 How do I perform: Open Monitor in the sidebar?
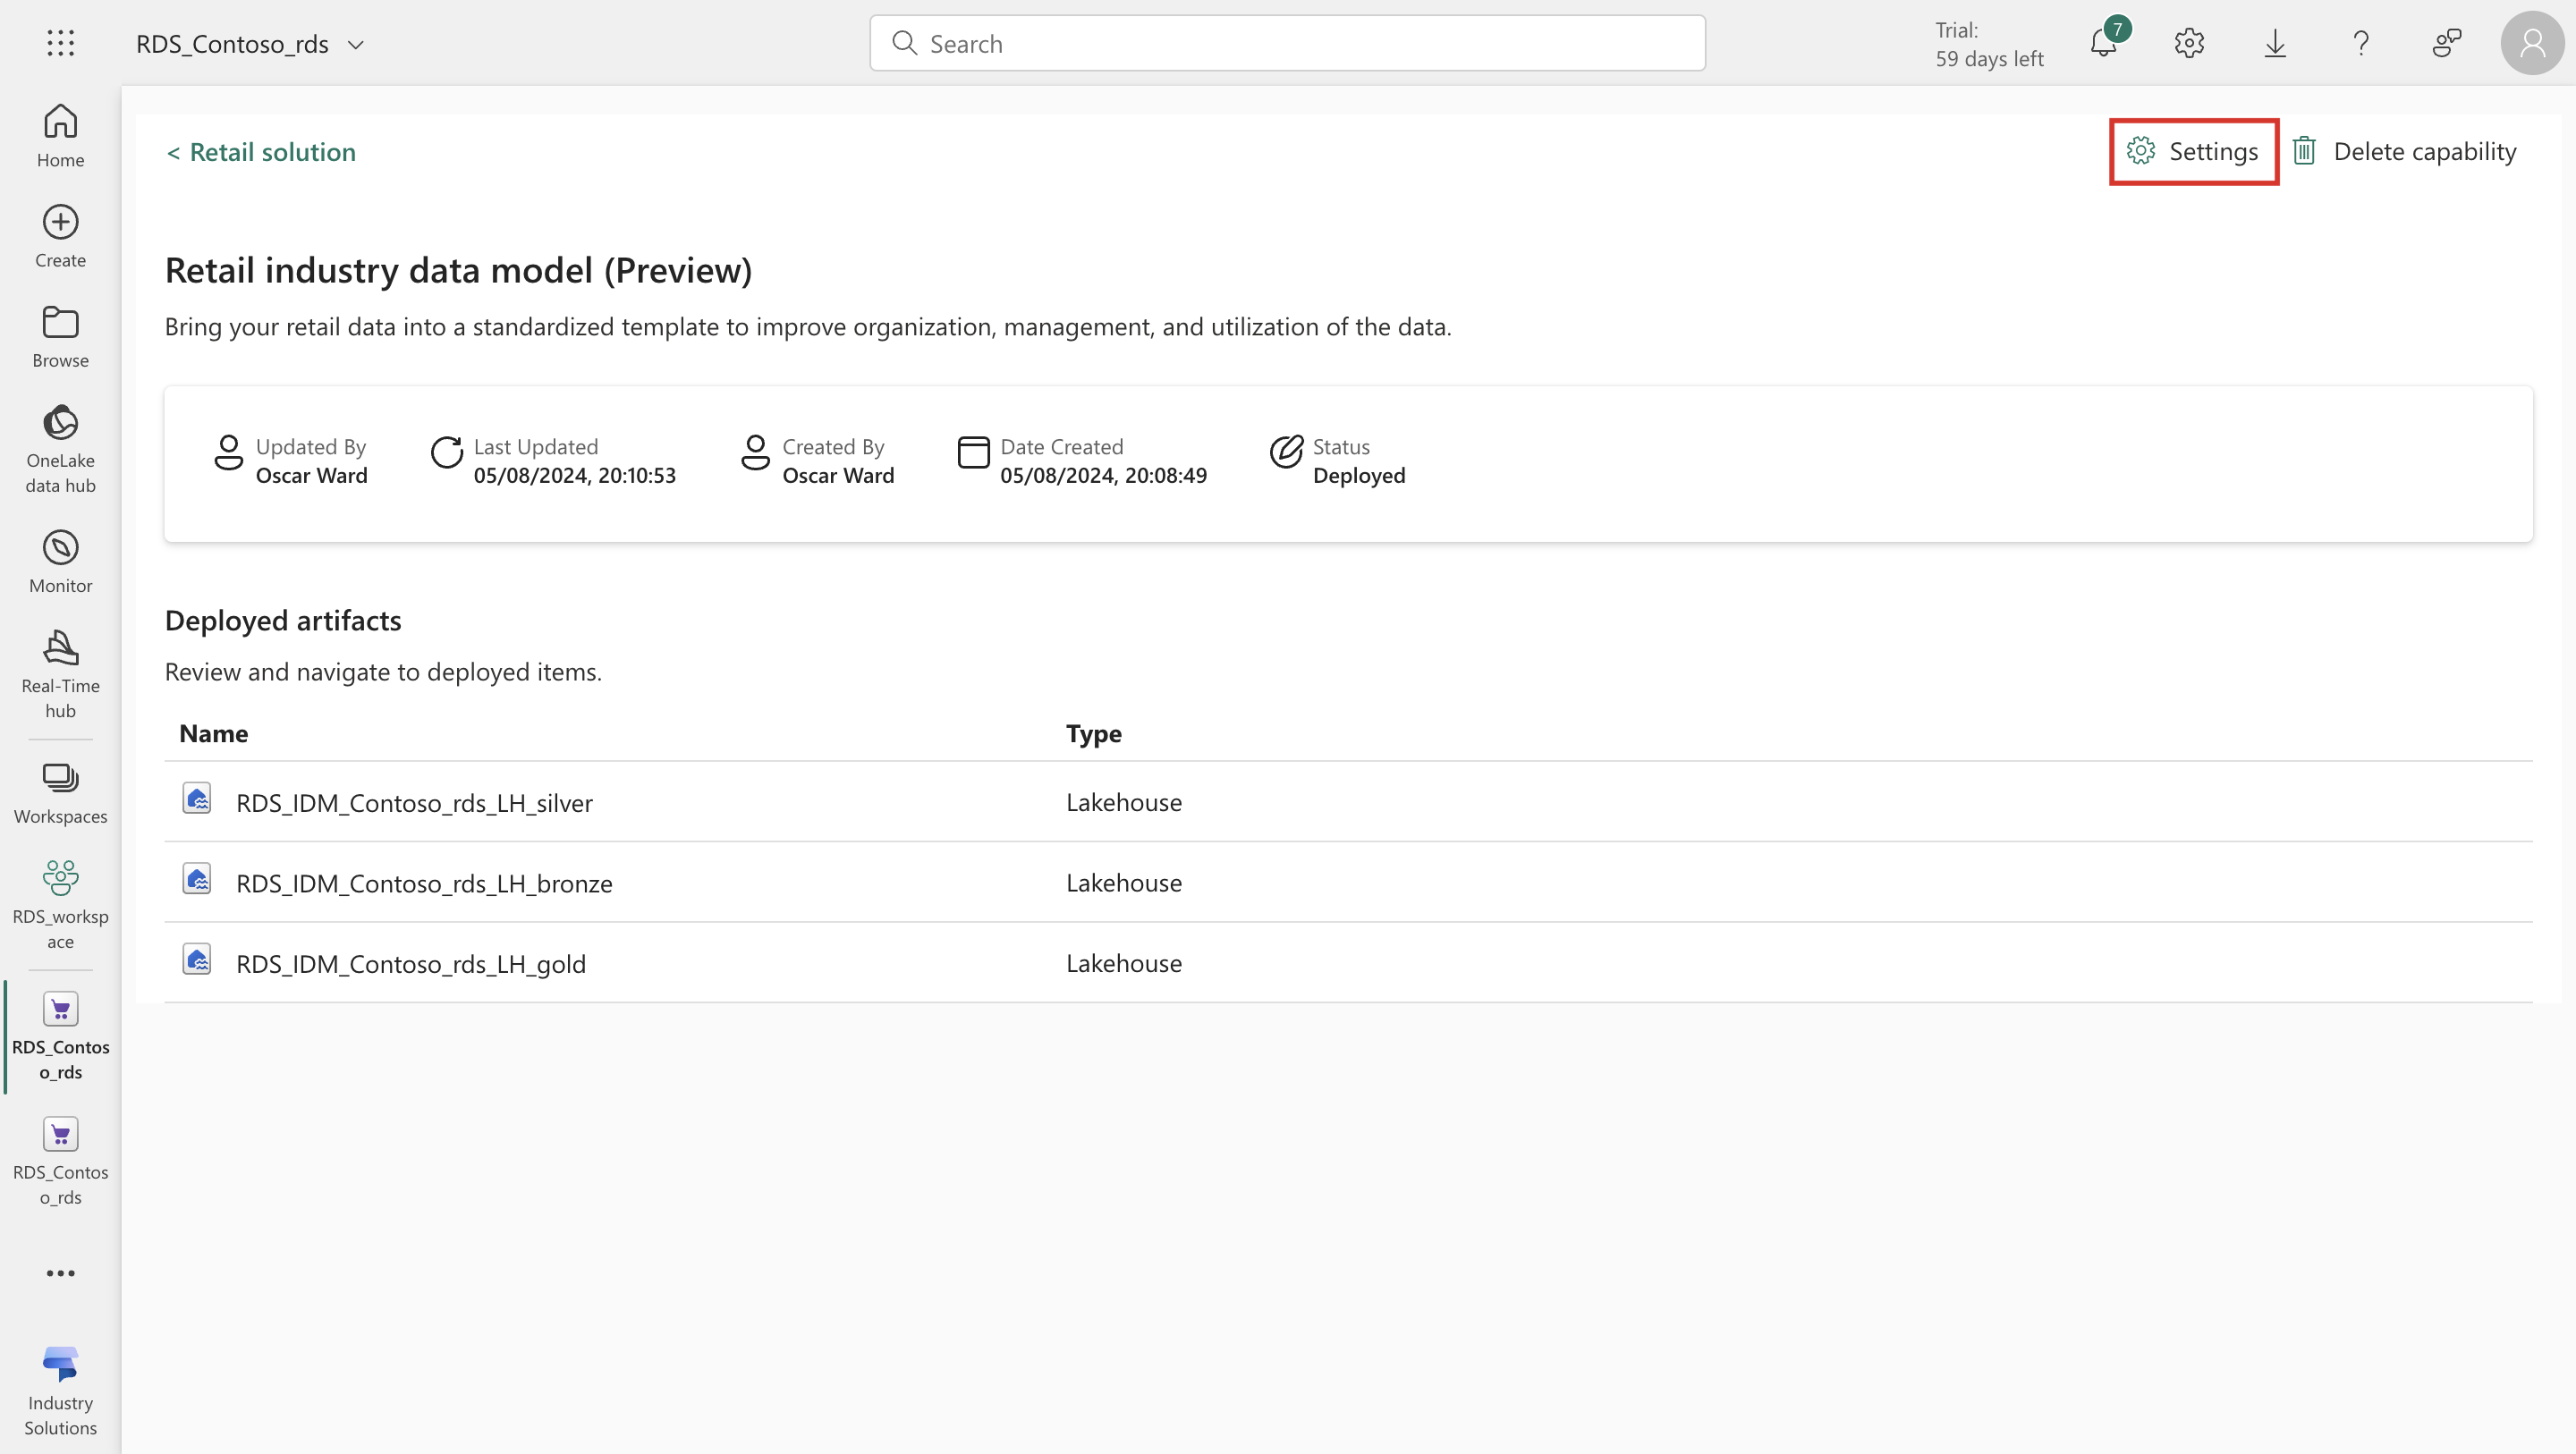[60, 561]
